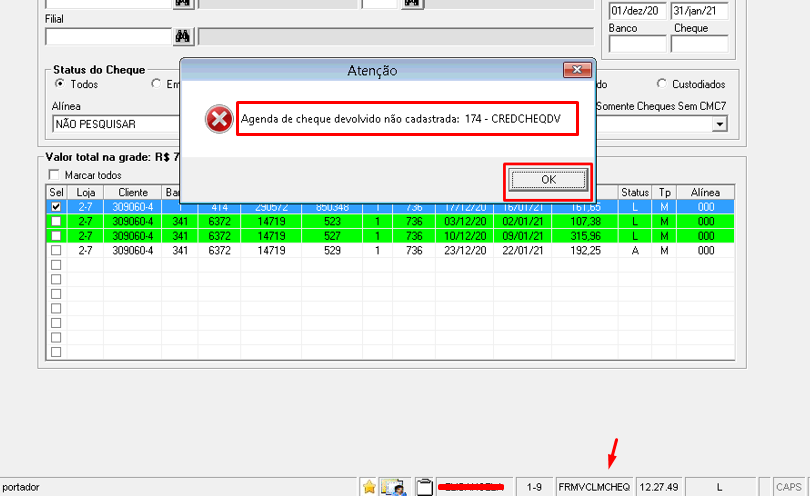The height and width of the screenshot is (497, 810).
Task: Click the Cheque input field
Action: pyautogui.click(x=699, y=44)
